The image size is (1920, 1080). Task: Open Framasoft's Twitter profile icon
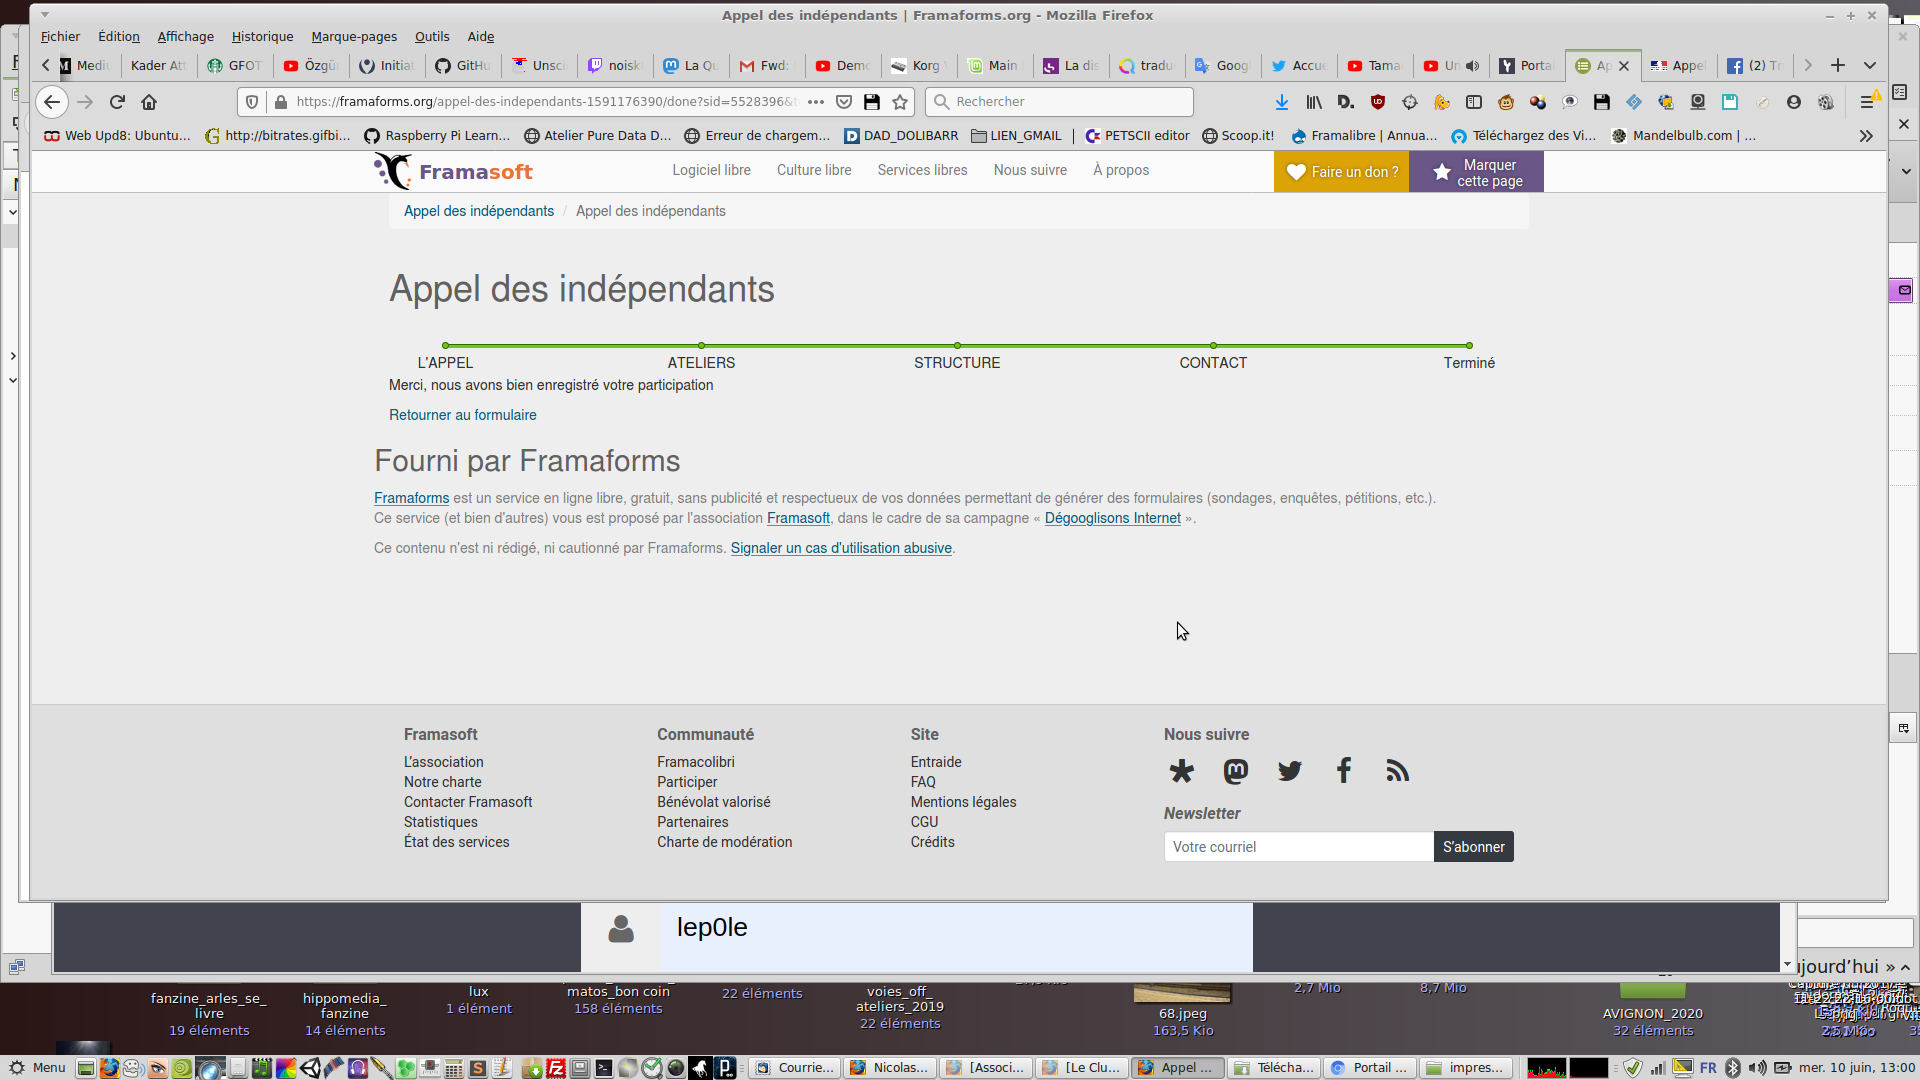(x=1290, y=771)
